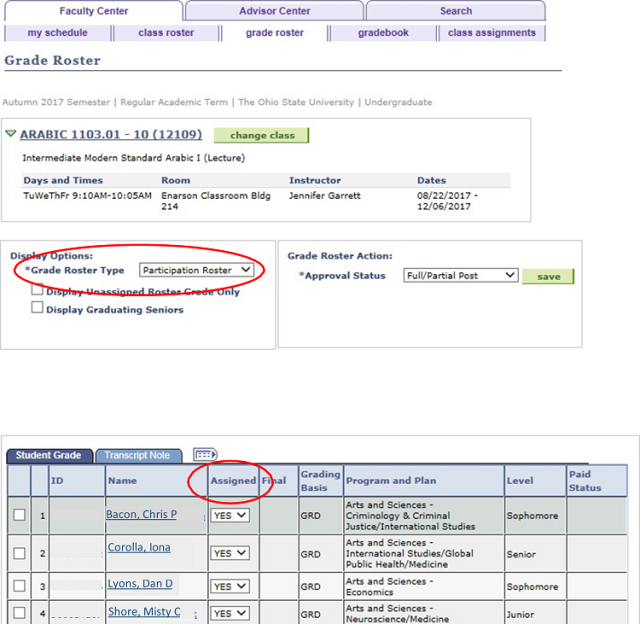This screenshot has width=640, height=624.
Task: Open the Search tab
Action: [456, 11]
